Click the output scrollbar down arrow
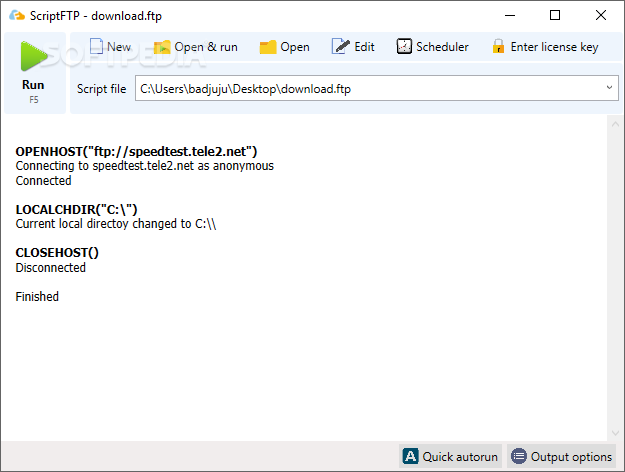The image size is (625, 472). coord(615,433)
